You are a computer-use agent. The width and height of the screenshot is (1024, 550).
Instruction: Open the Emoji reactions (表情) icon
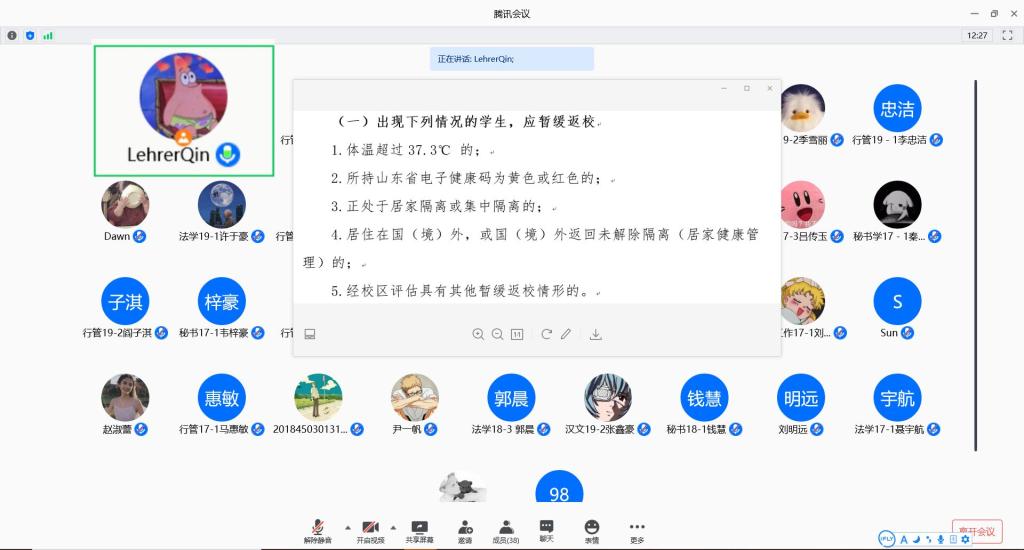click(x=592, y=530)
